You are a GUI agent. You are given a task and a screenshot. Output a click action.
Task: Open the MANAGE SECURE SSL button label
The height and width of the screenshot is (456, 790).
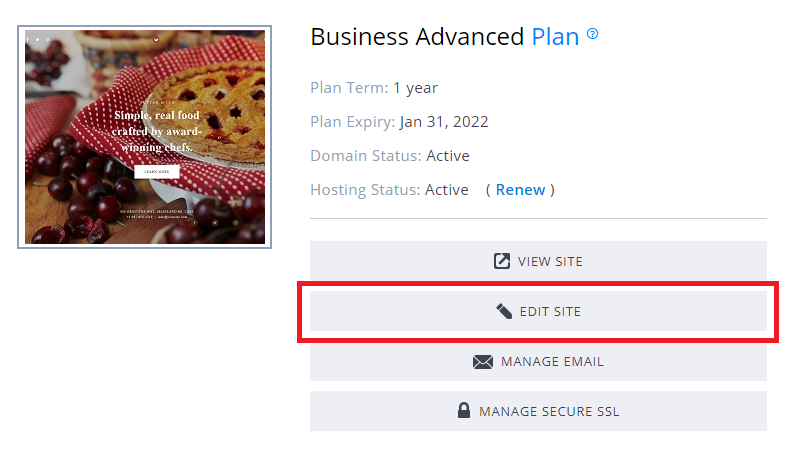point(549,411)
